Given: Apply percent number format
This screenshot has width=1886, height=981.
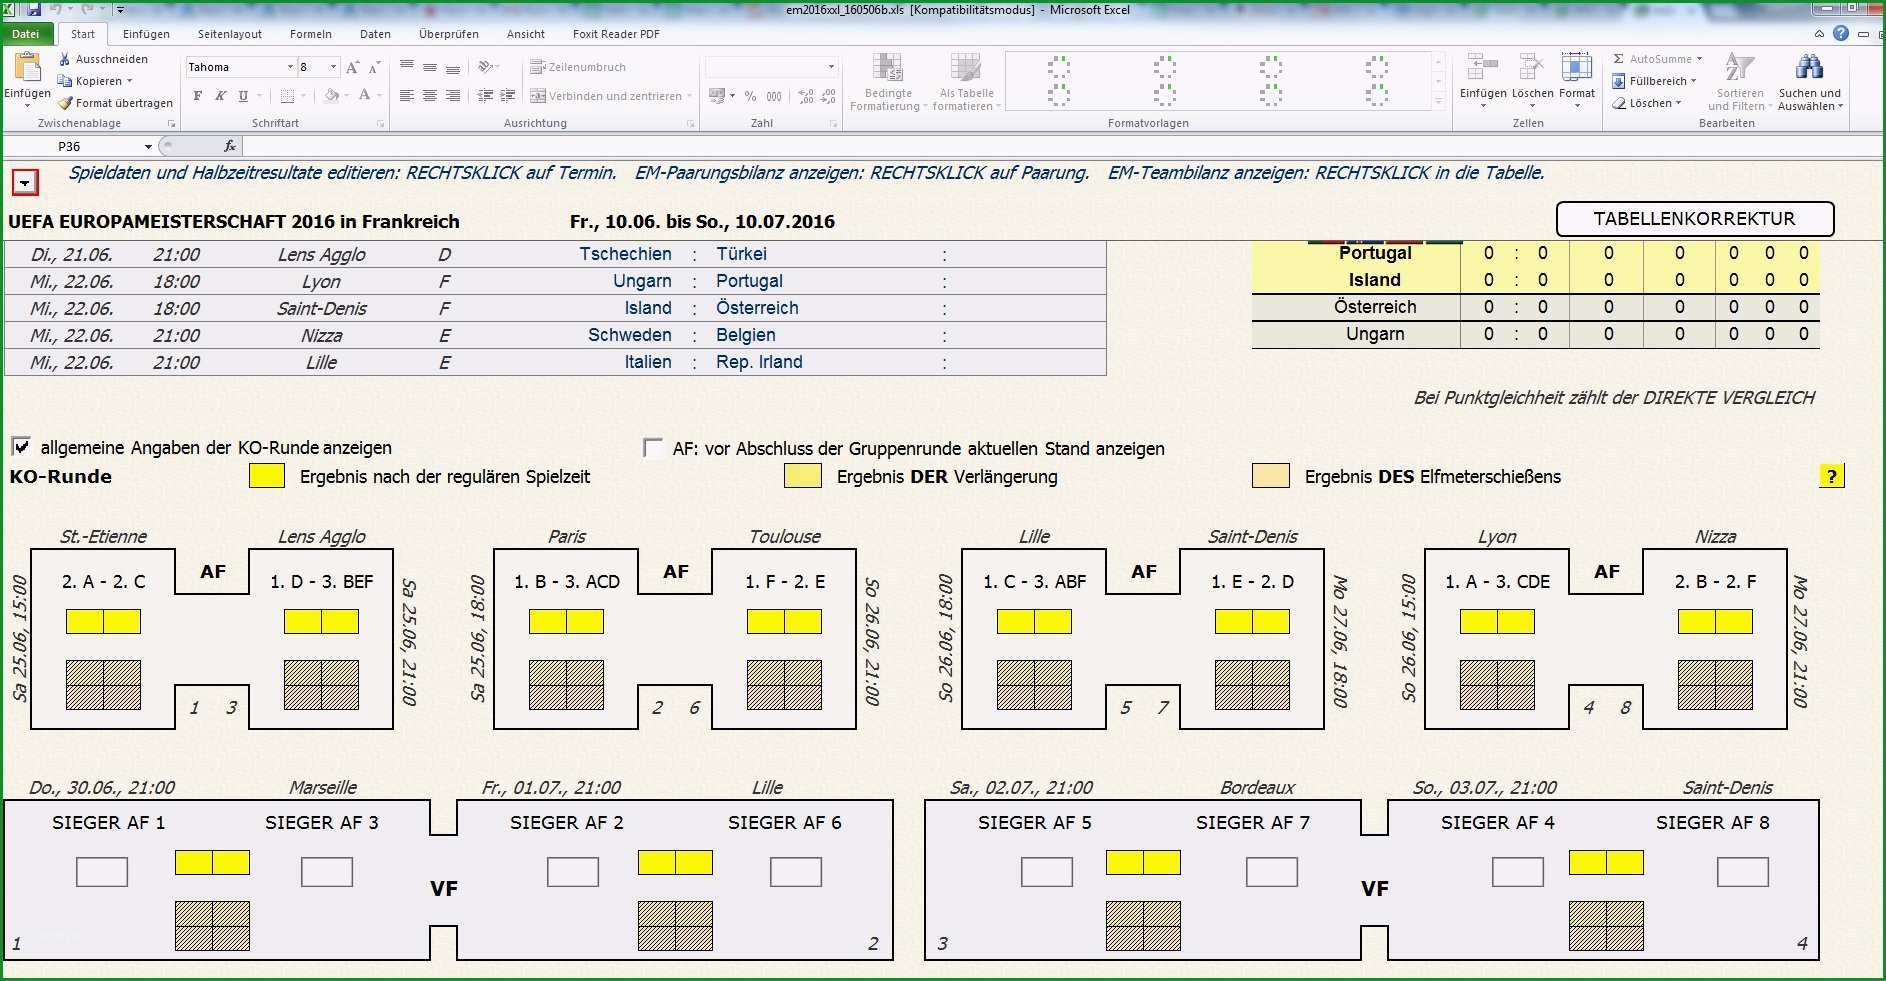Looking at the screenshot, I should pos(751,96).
